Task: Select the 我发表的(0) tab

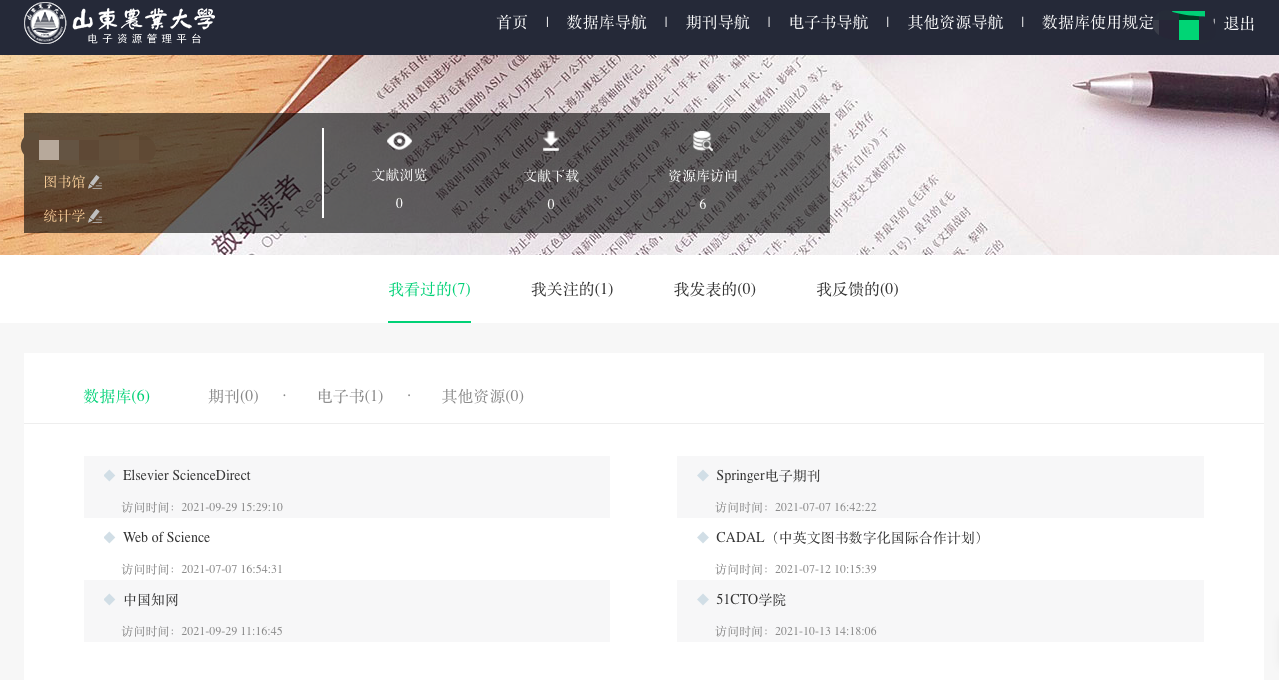Action: (715, 290)
